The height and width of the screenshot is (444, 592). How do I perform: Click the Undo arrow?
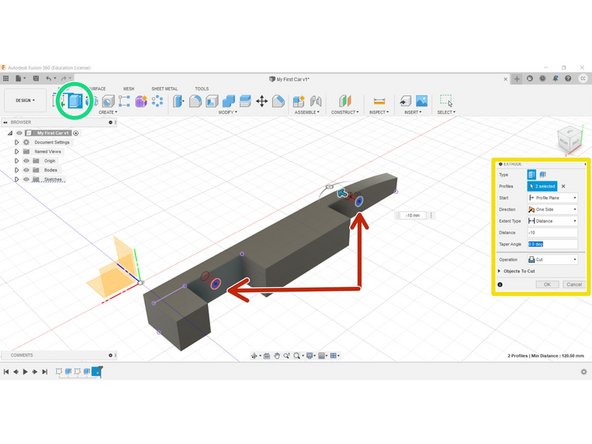[48, 79]
